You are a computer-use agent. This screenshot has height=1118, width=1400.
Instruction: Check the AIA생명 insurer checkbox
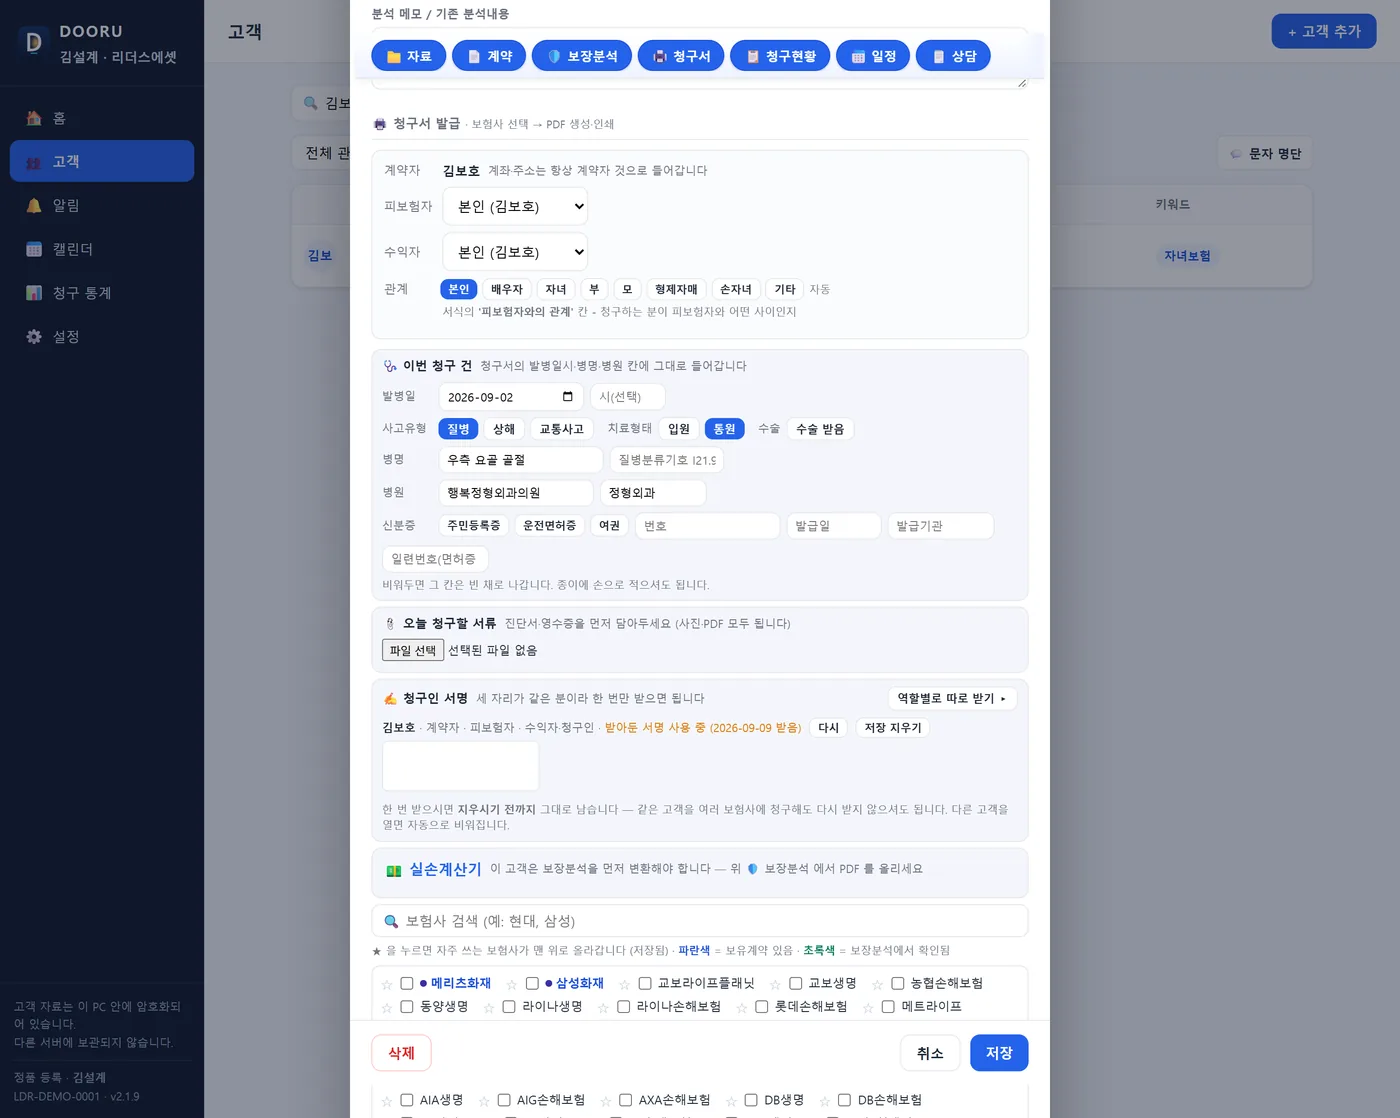click(x=407, y=1100)
